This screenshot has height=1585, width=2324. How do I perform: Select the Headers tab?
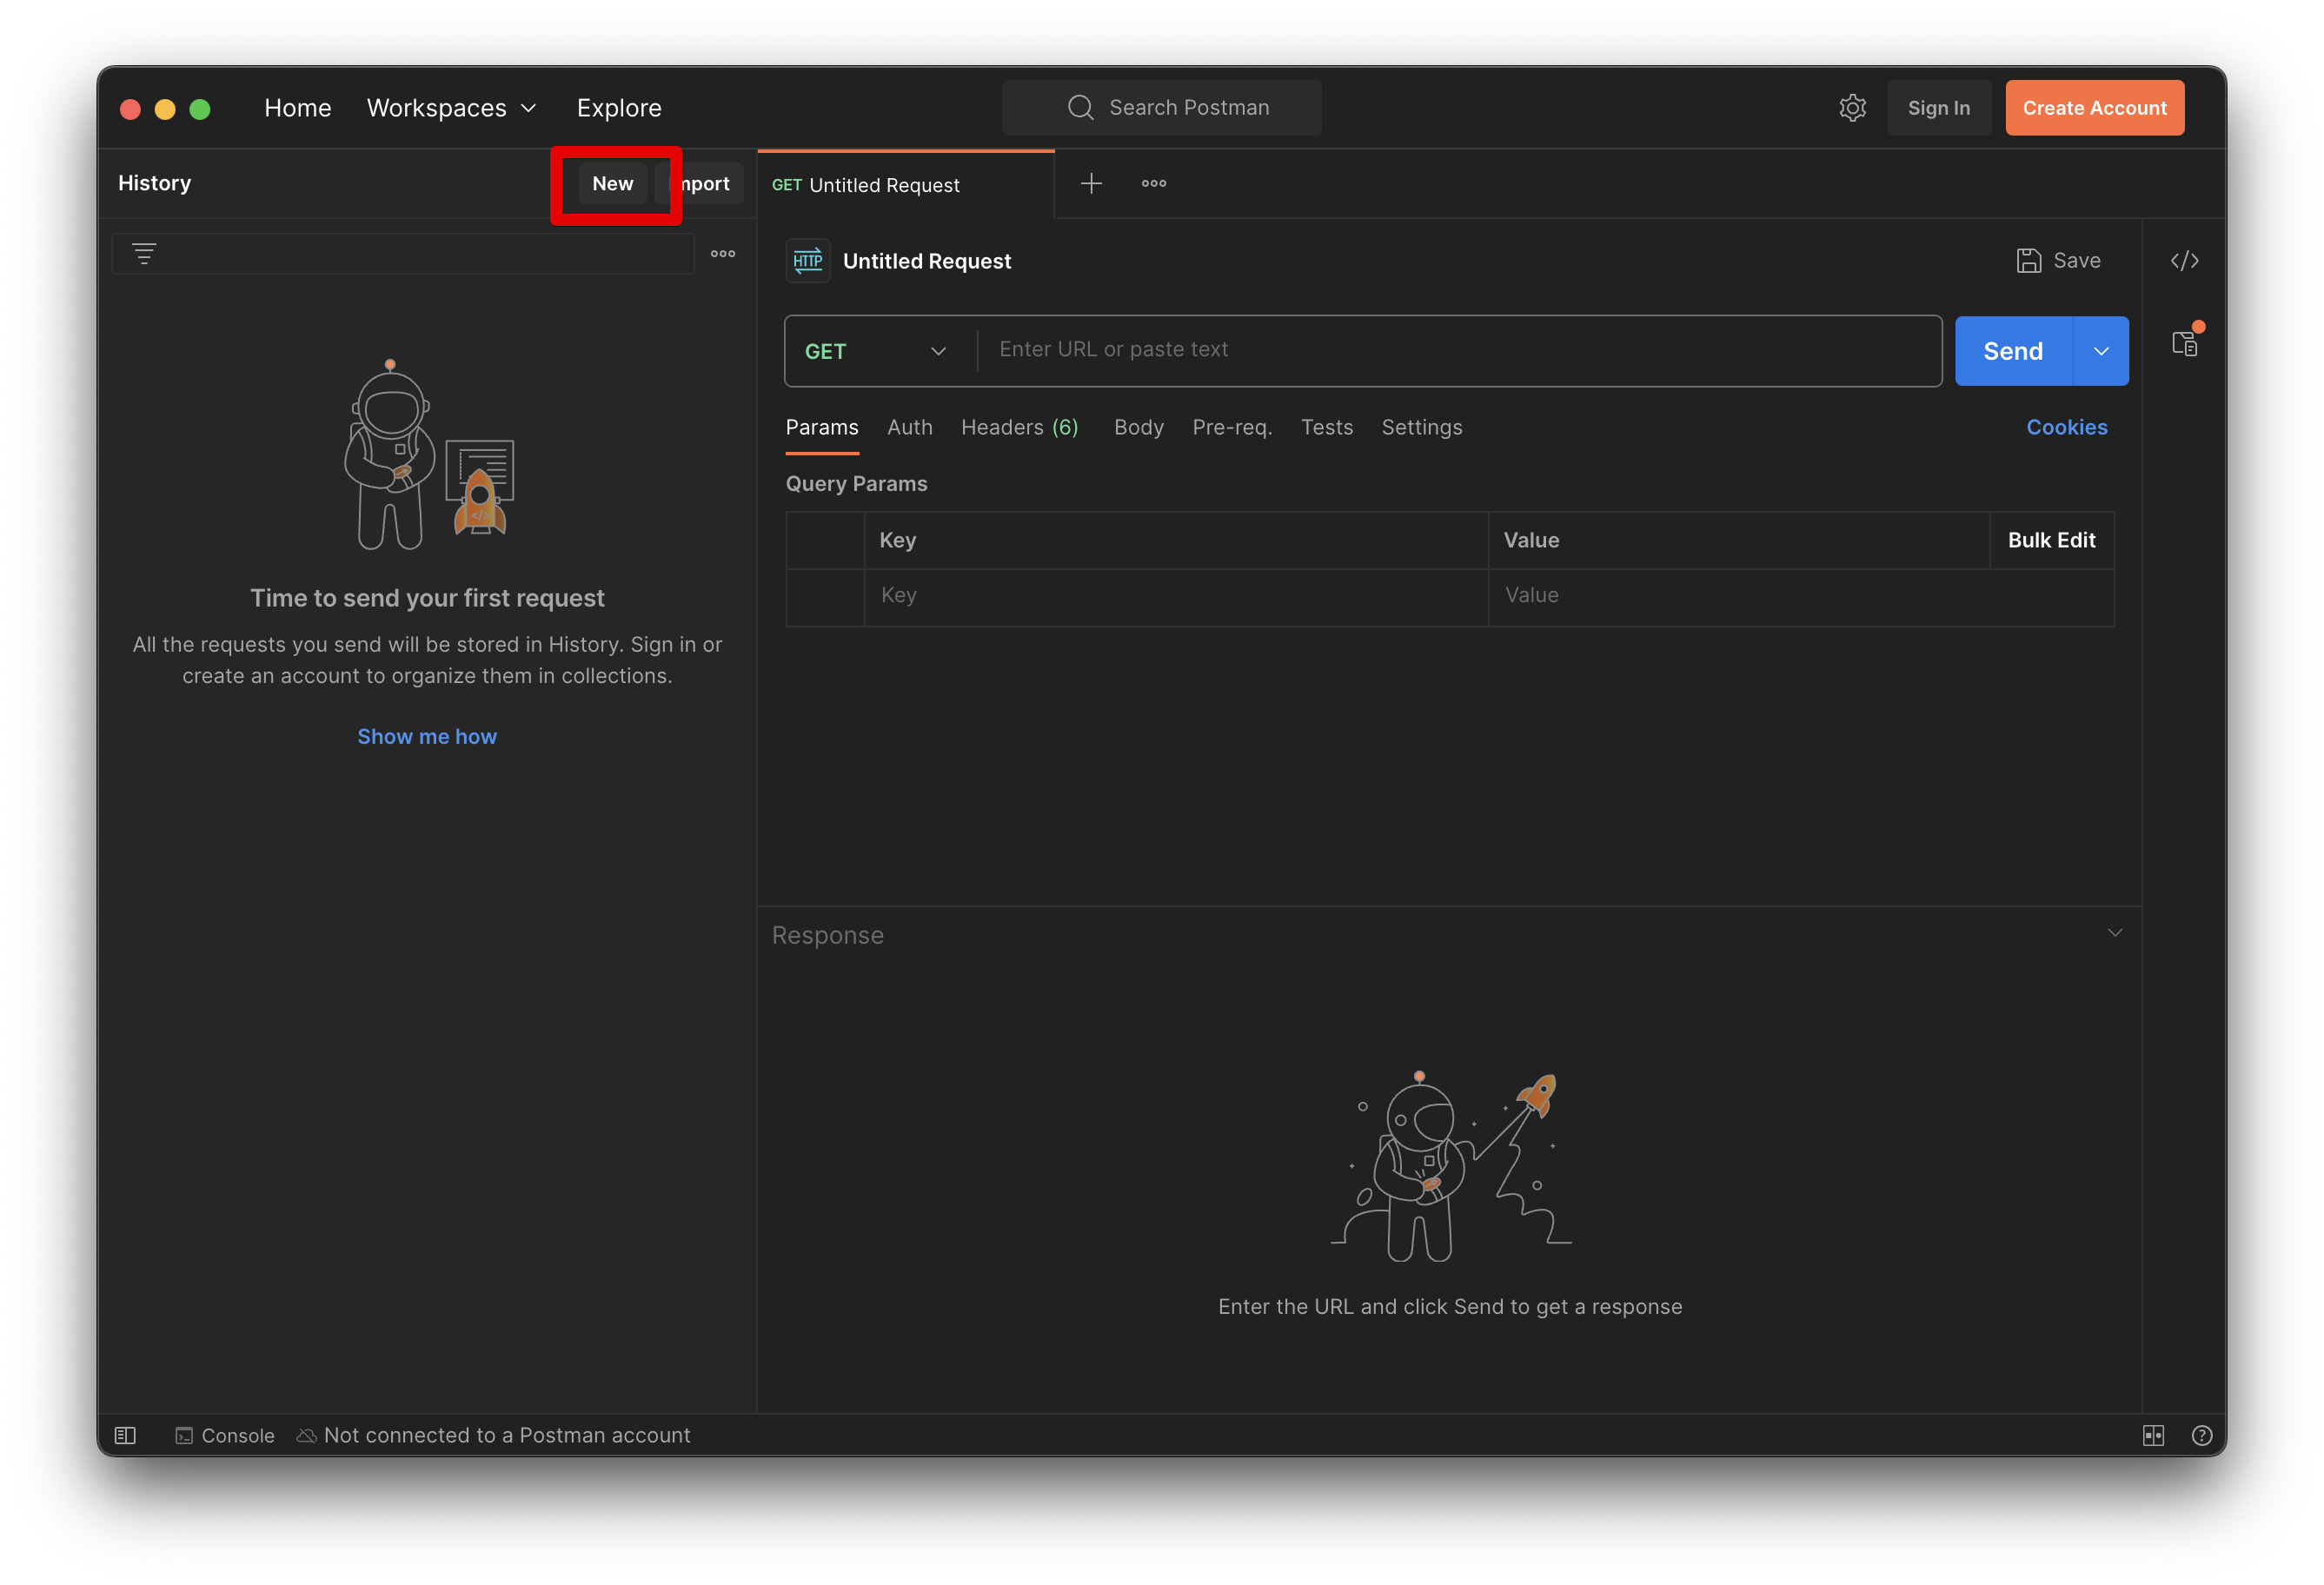pyautogui.click(x=1019, y=426)
